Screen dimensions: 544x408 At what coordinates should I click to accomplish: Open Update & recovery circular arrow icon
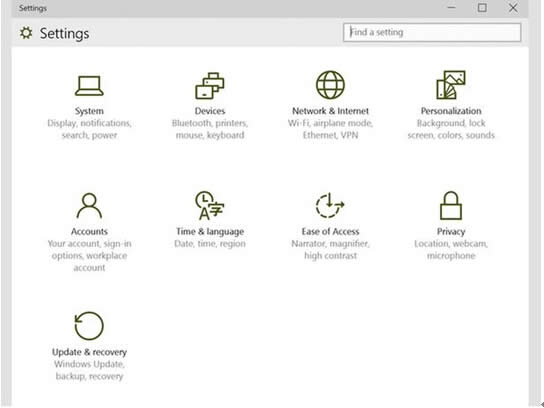(x=89, y=326)
